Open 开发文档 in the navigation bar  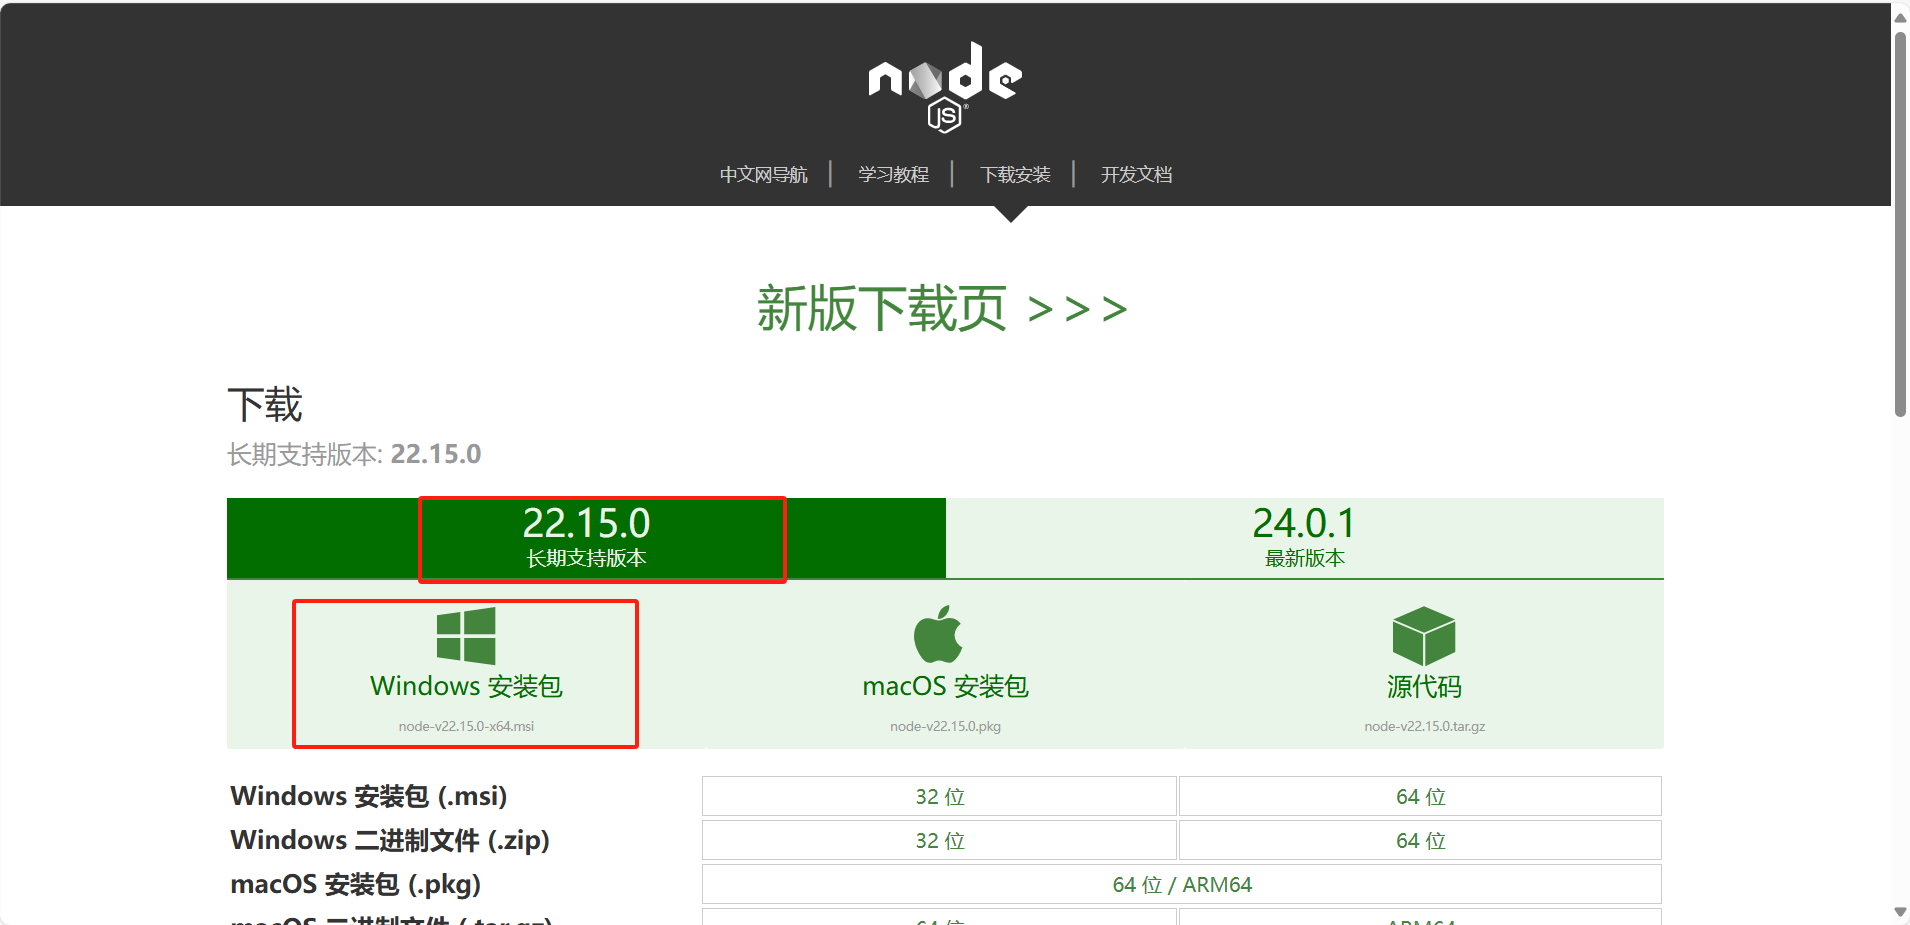click(1136, 175)
